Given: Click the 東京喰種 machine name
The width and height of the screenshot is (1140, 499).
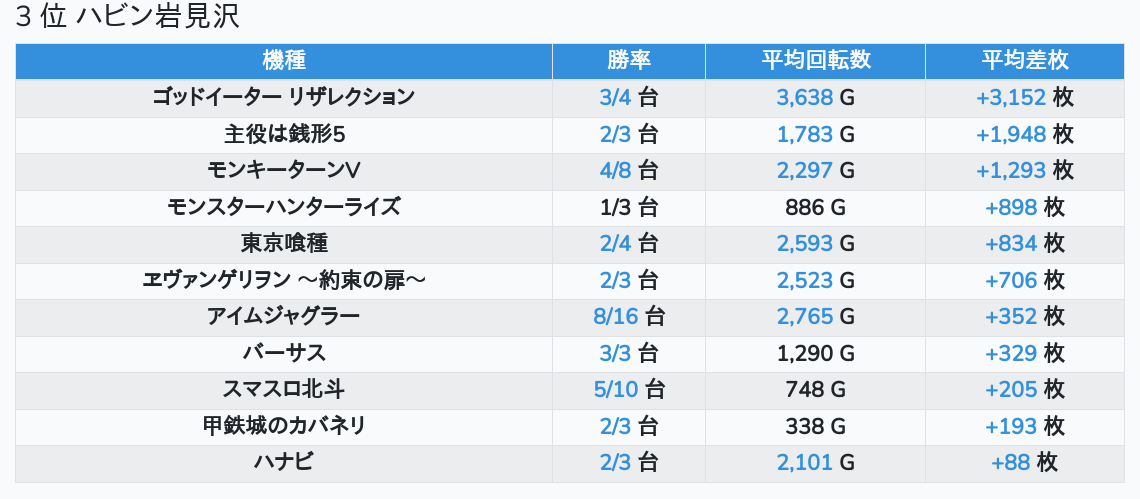Looking at the screenshot, I should coord(284,243).
